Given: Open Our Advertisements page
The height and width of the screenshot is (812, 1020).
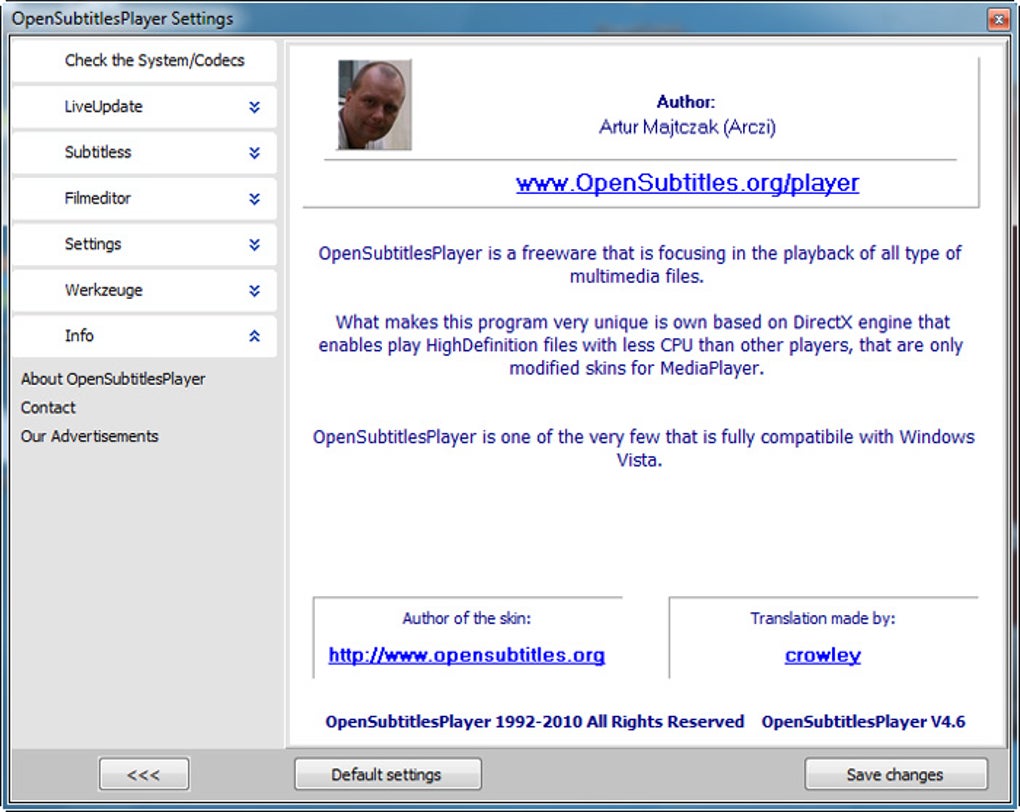Looking at the screenshot, I should tap(90, 436).
